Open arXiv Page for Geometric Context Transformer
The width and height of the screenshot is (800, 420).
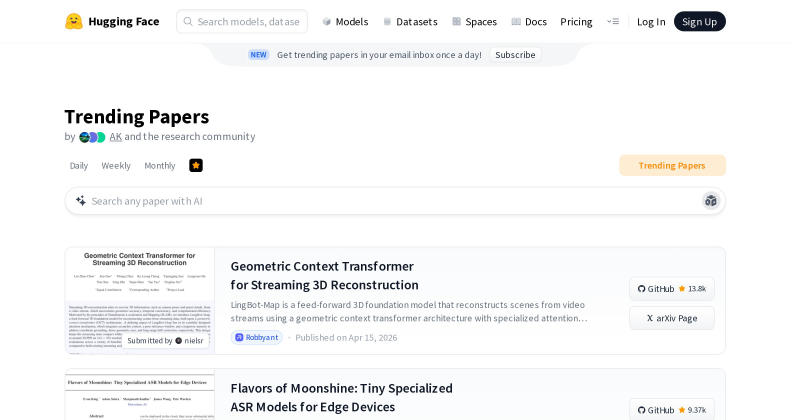click(x=671, y=318)
